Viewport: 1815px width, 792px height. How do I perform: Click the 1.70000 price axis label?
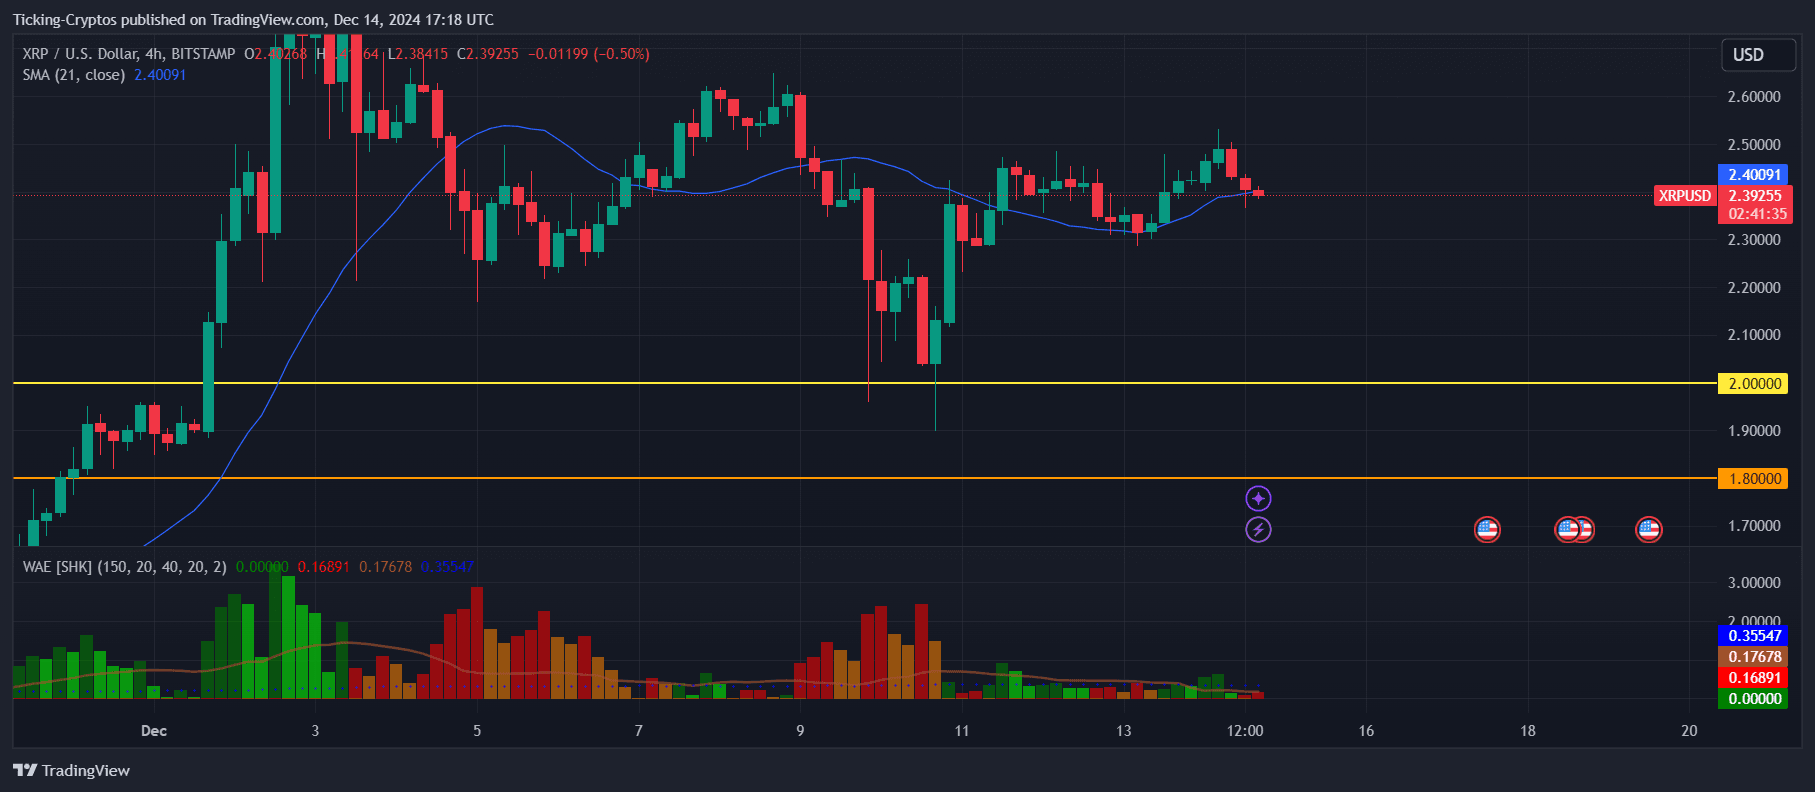1754,526
